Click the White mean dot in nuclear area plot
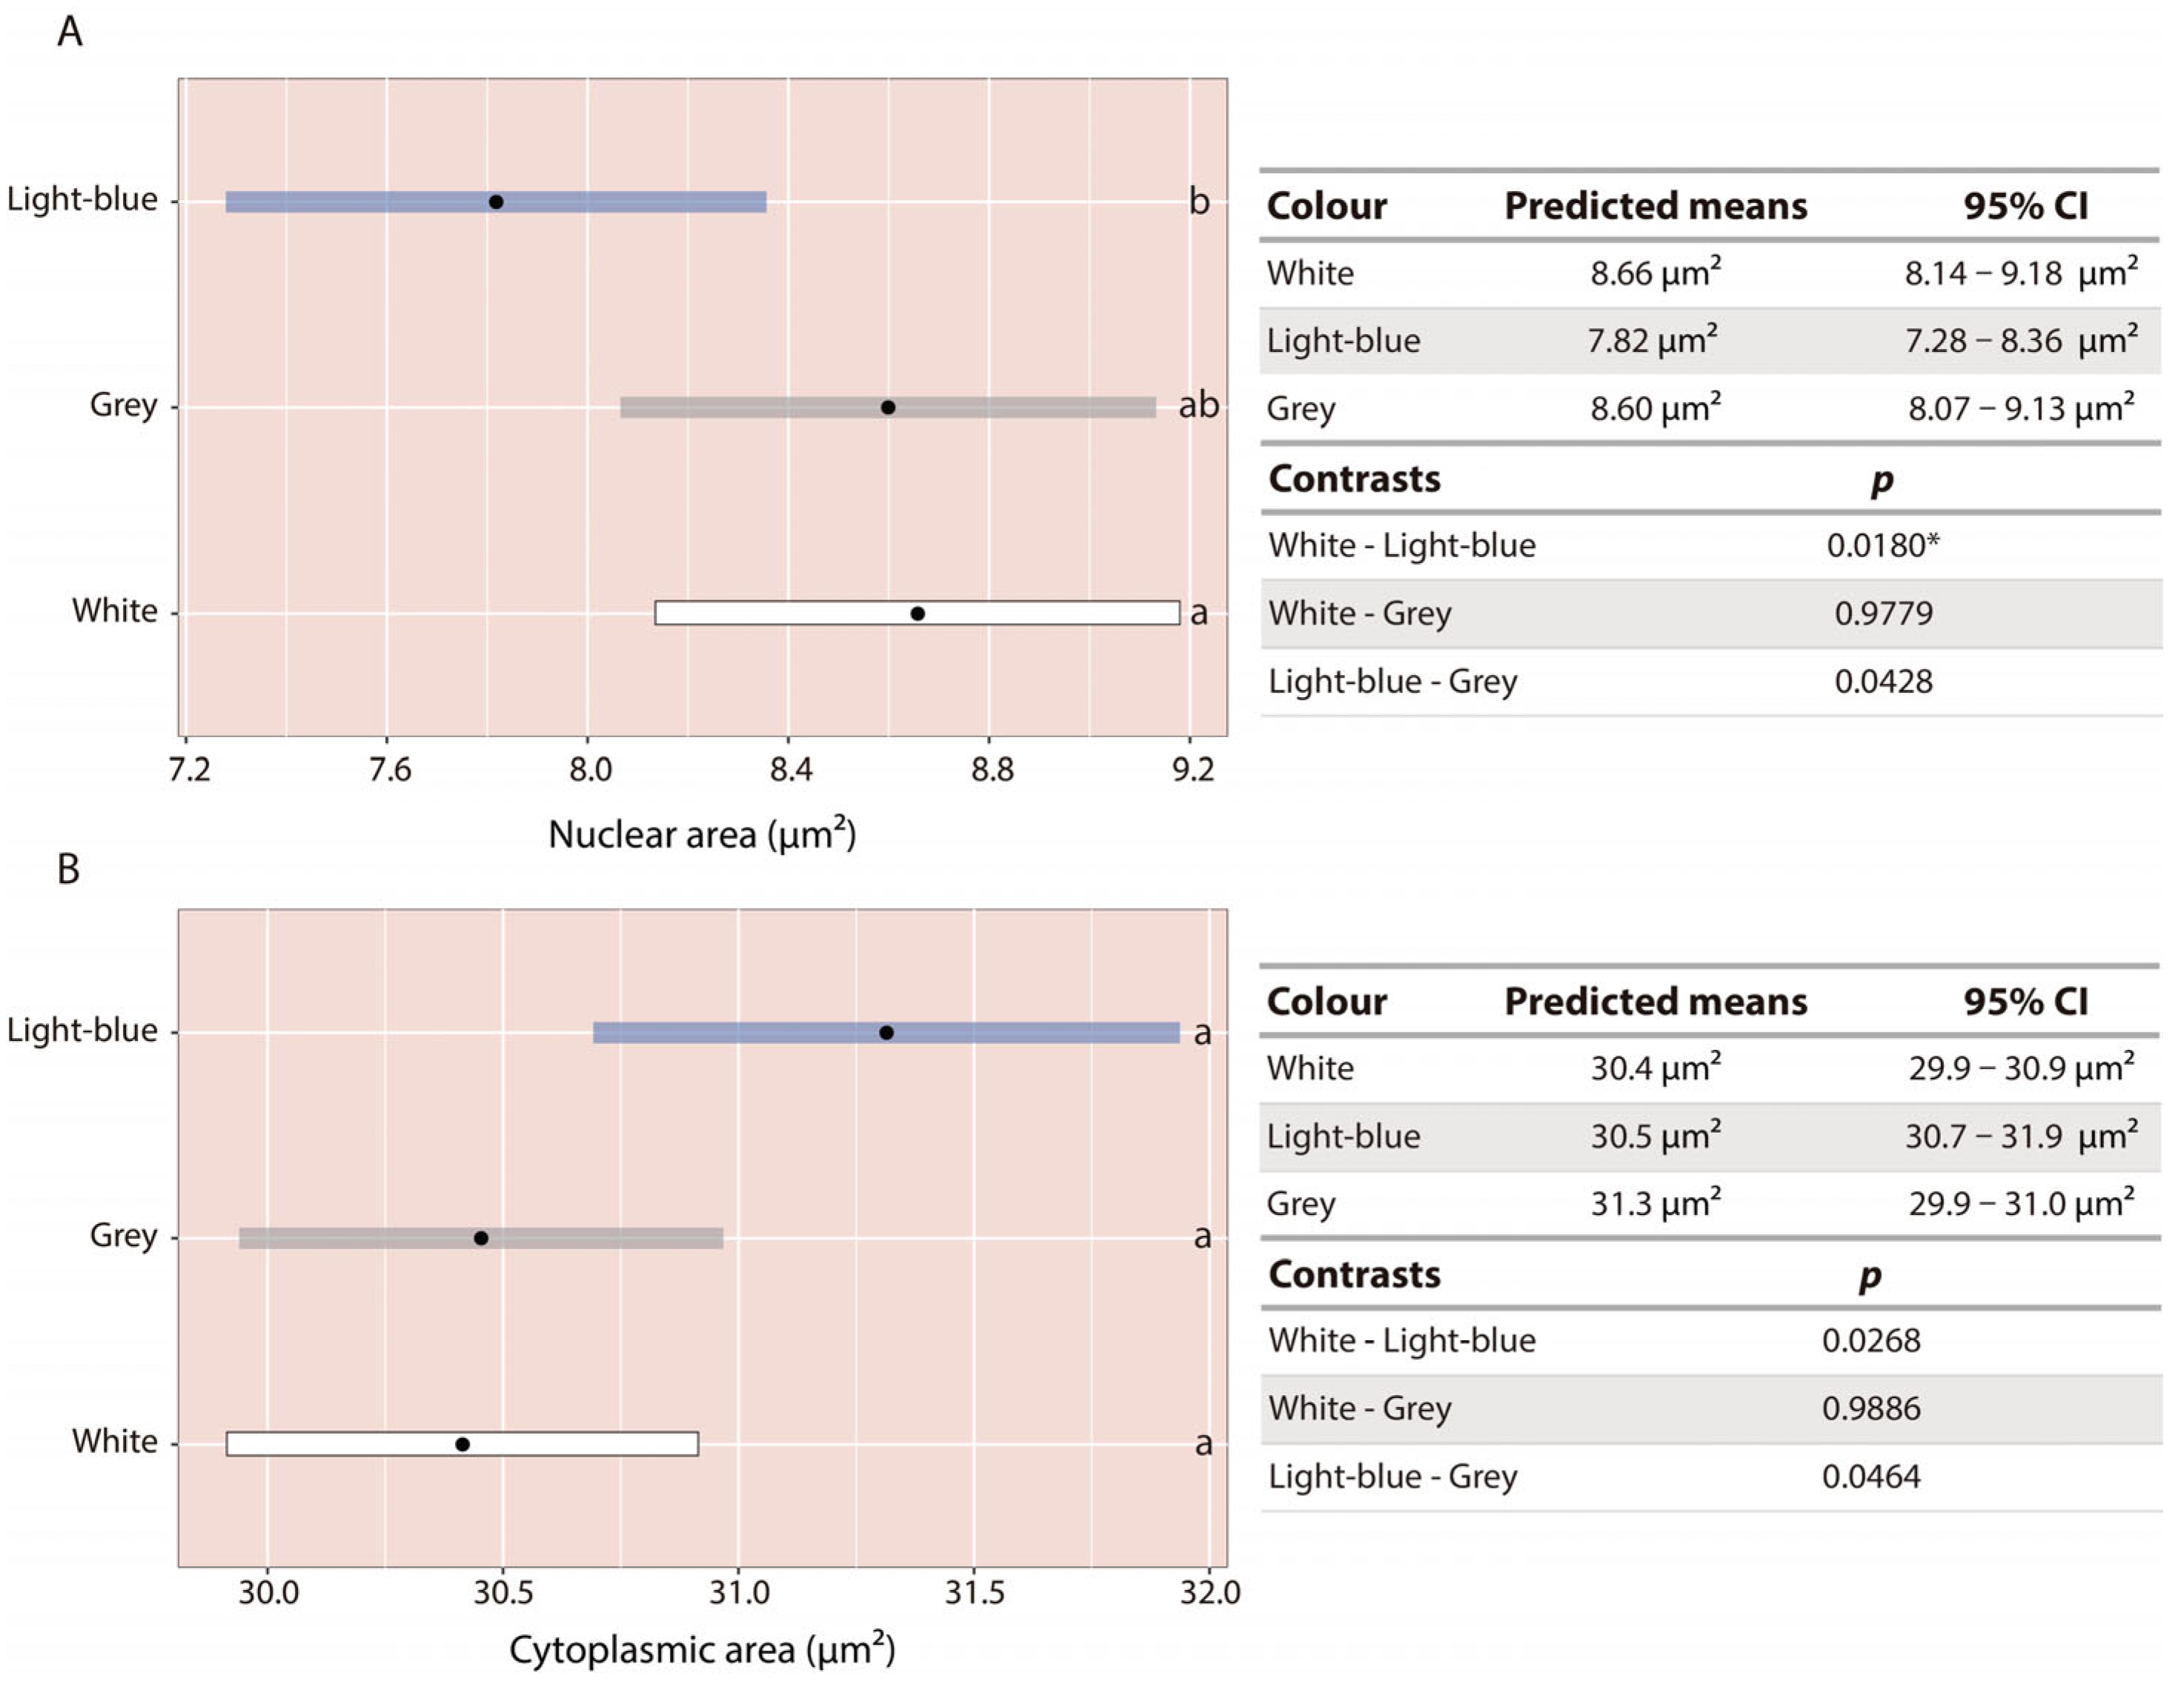 (x=918, y=613)
